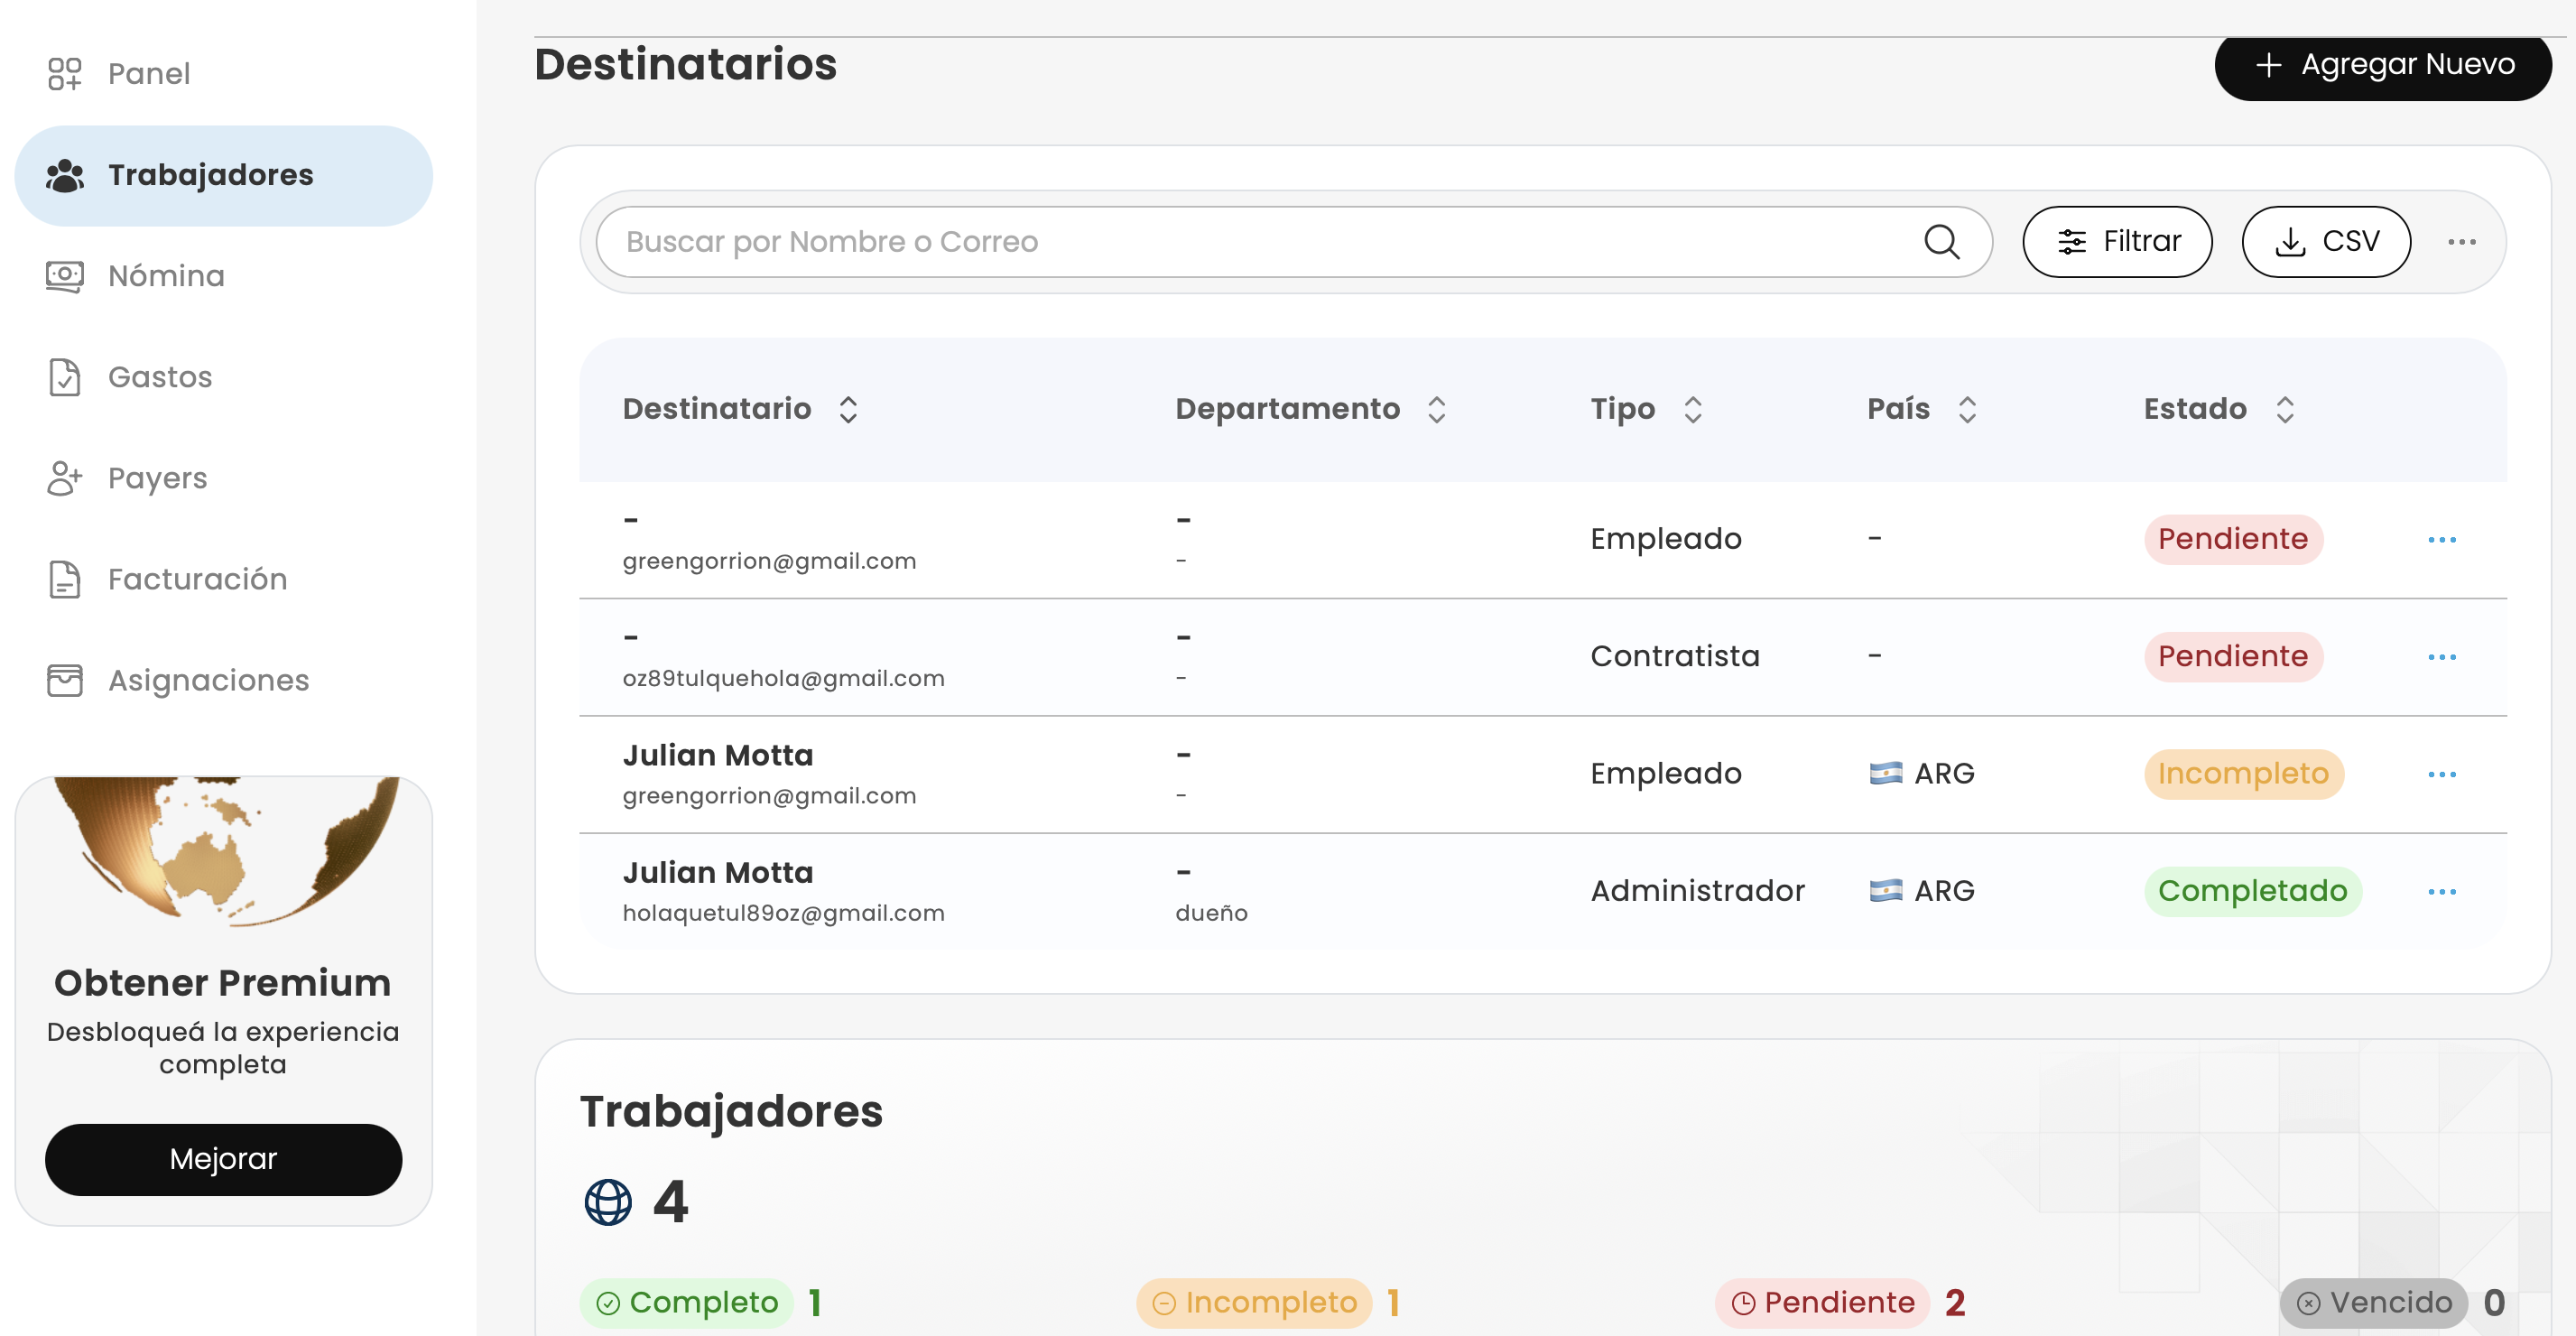Click the search magnifier icon
This screenshot has height=1336, width=2576.
[x=1941, y=241]
